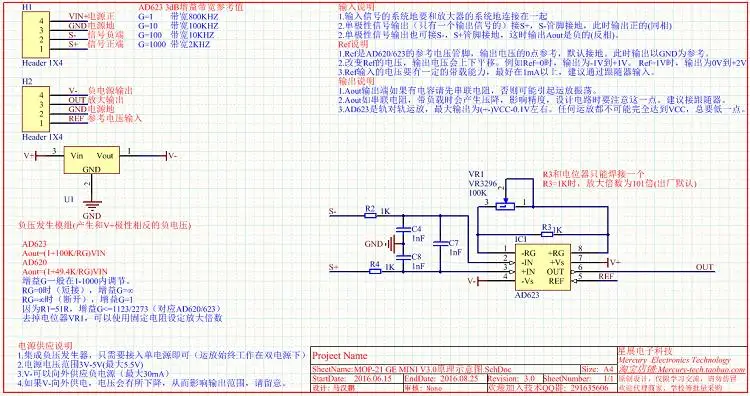750x396 pixels.
Task: Click the '负压发生模组' caption under U1
Action: (x=104, y=225)
